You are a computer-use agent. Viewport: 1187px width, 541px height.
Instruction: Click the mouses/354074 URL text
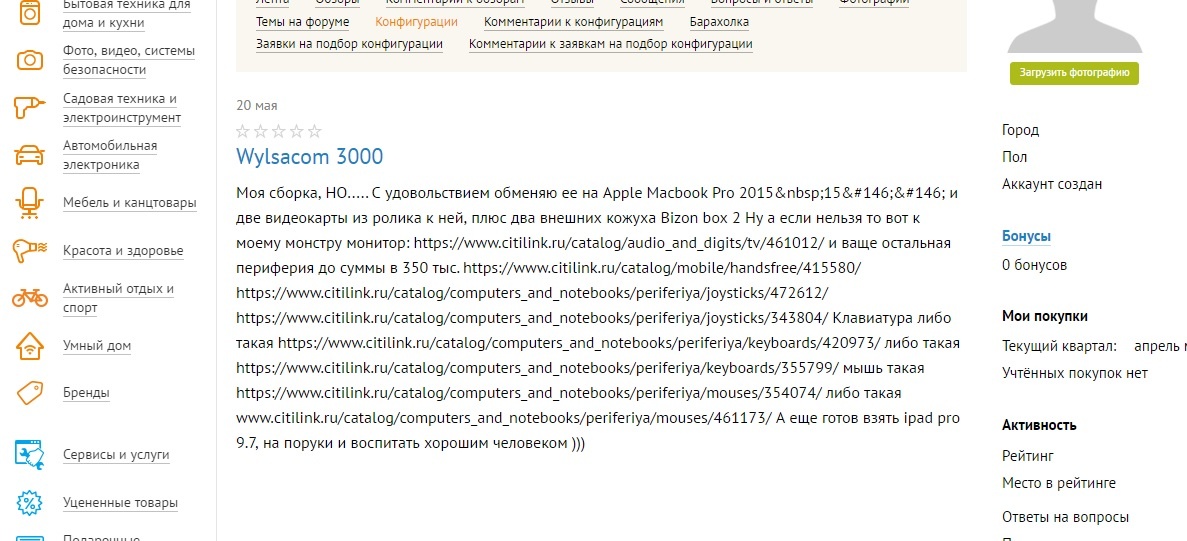coord(529,393)
